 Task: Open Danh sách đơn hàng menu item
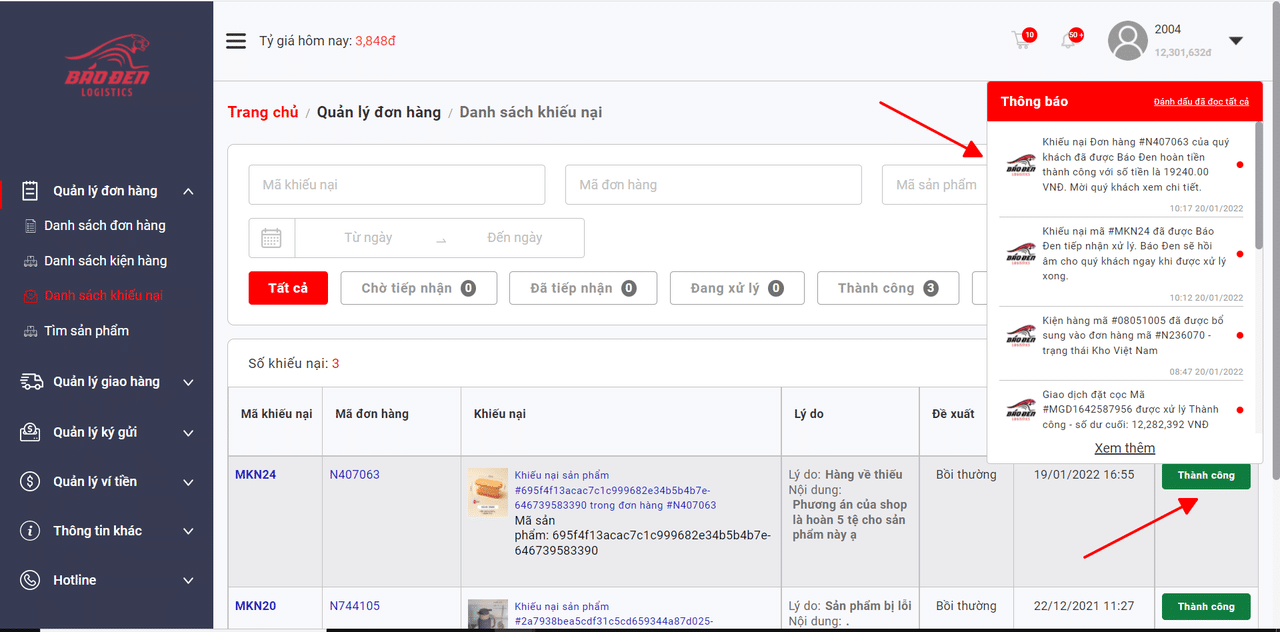click(104, 226)
